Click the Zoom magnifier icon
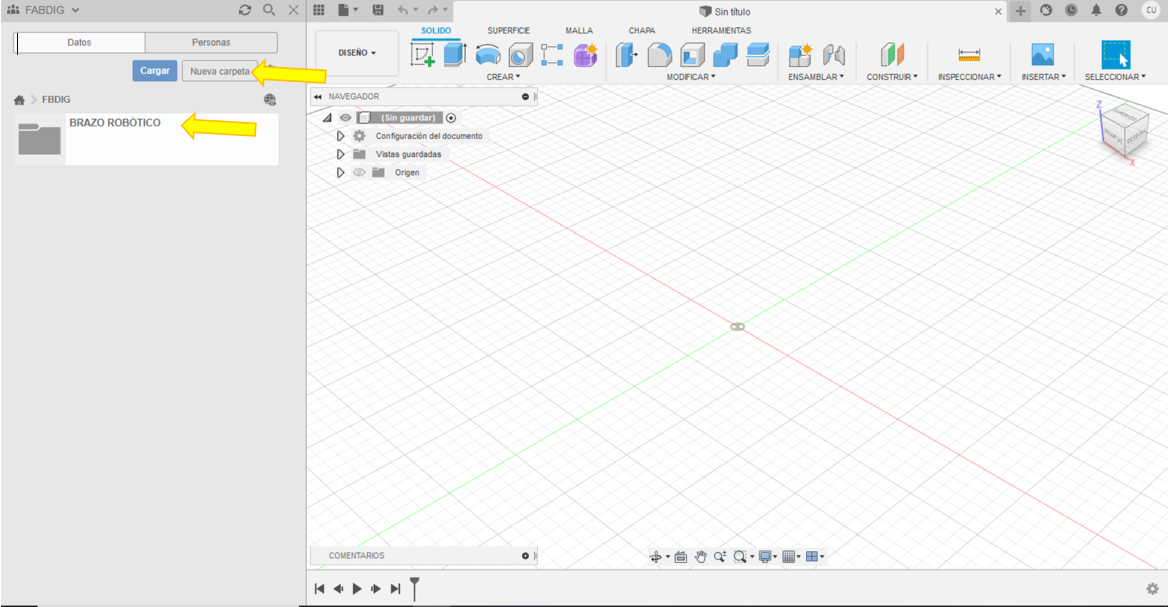Image resolution: width=1170 pixels, height=607 pixels. 719,557
